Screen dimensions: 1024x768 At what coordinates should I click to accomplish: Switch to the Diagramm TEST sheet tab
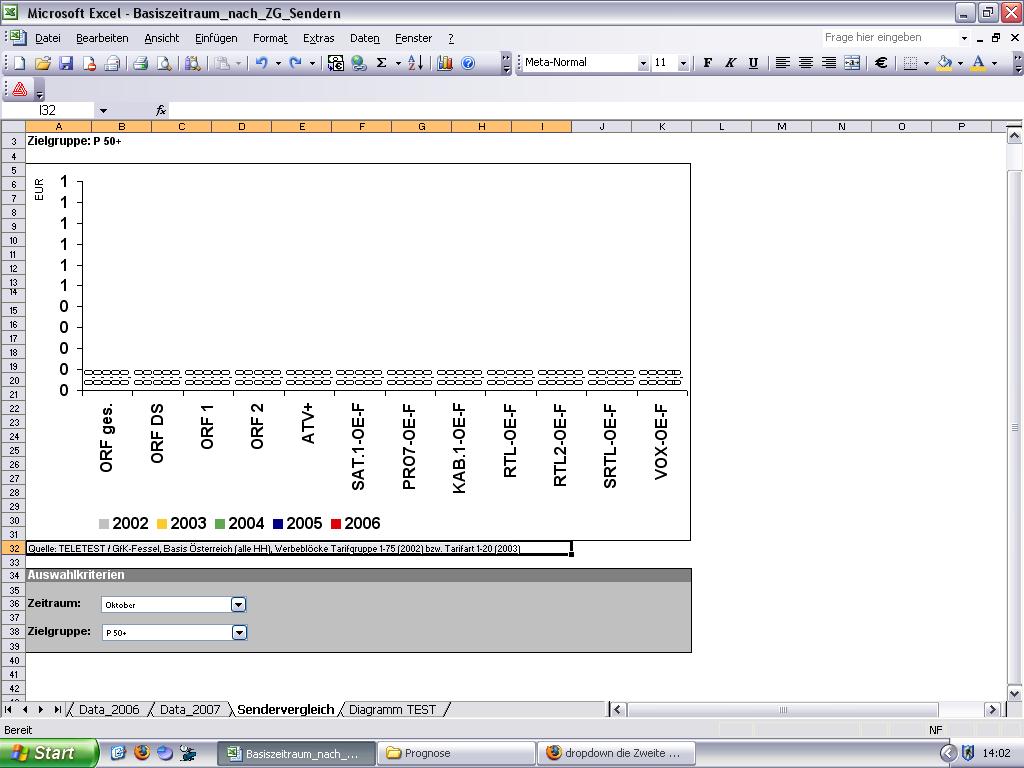coord(392,710)
